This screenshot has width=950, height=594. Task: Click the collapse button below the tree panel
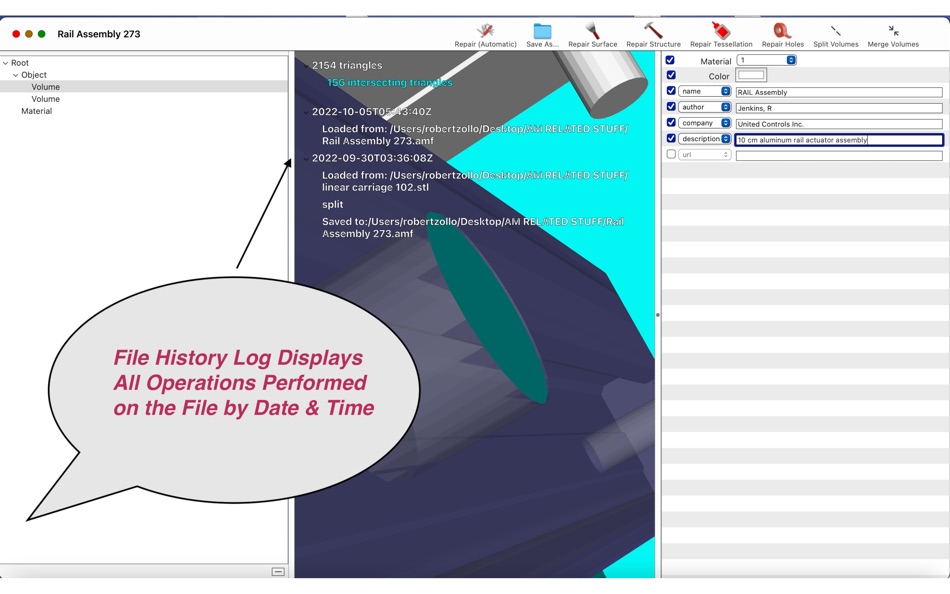(x=278, y=572)
